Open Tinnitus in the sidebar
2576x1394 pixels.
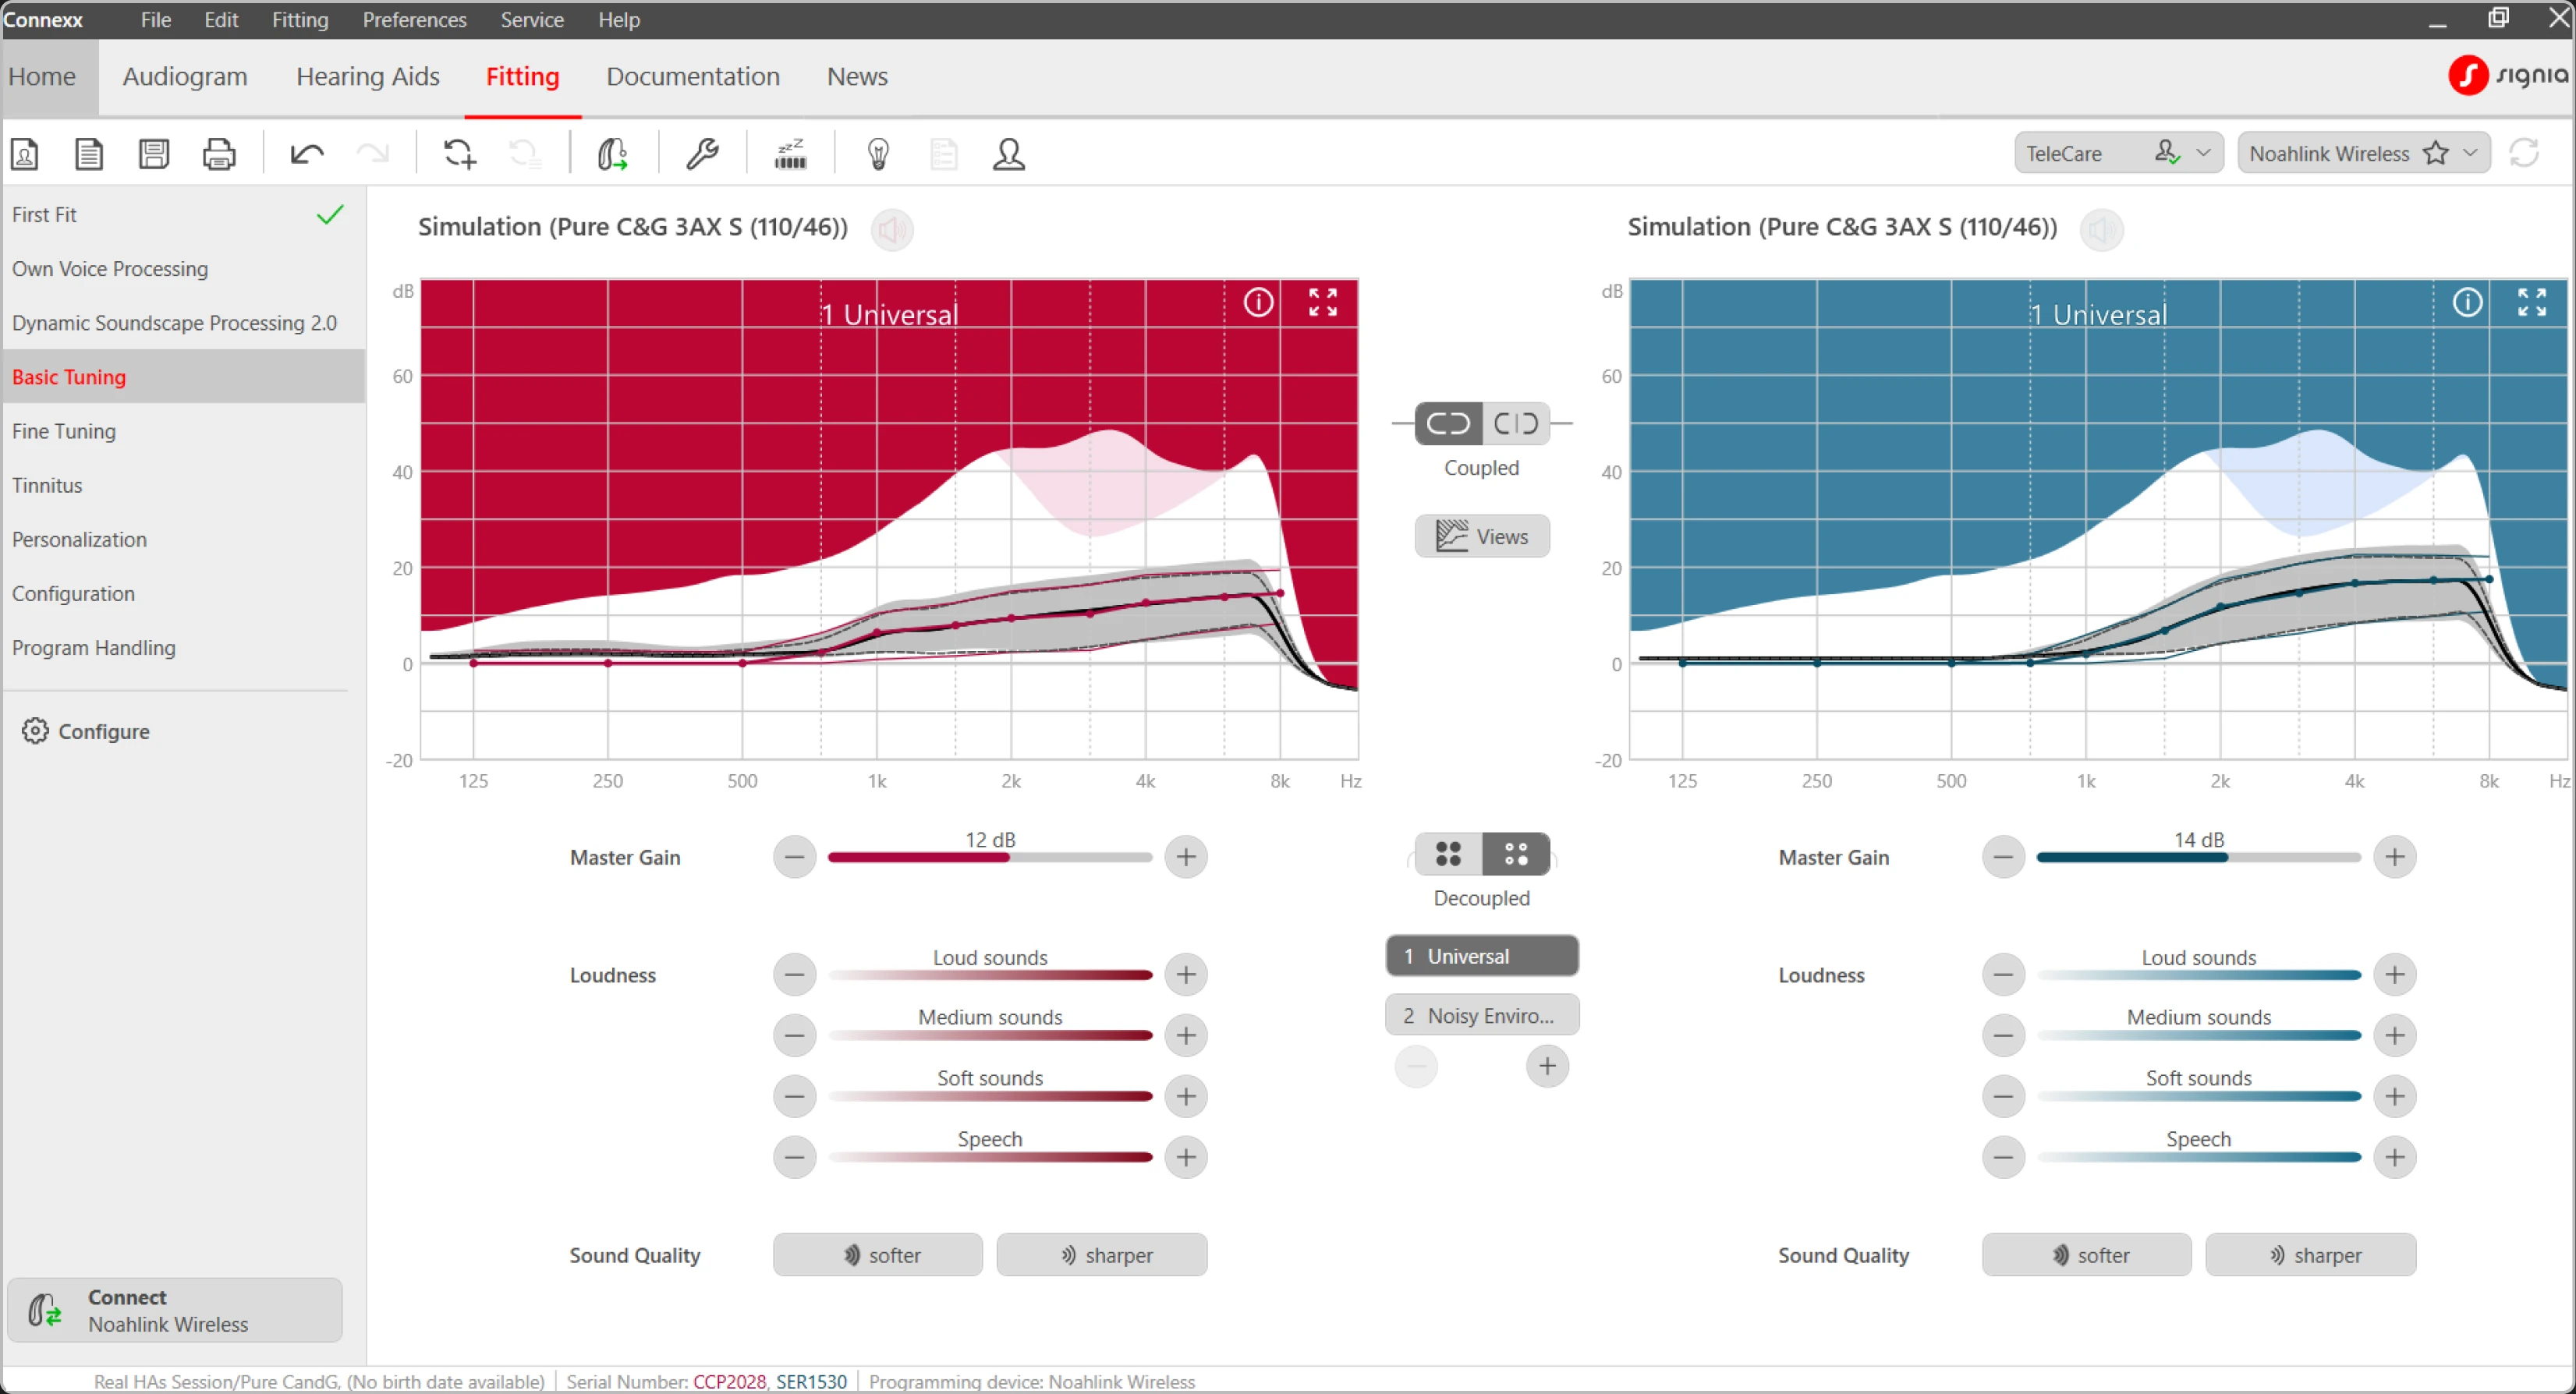(x=183, y=486)
